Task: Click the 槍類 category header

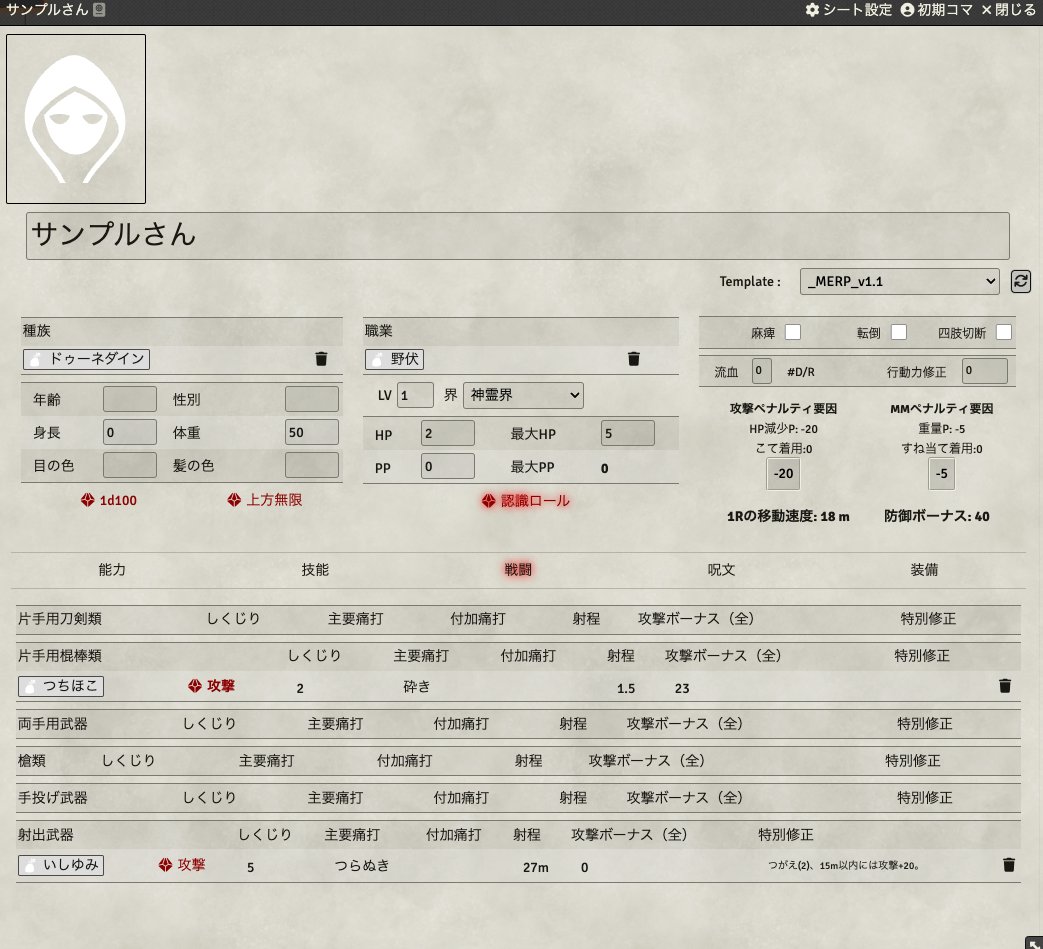Action: tap(32, 761)
